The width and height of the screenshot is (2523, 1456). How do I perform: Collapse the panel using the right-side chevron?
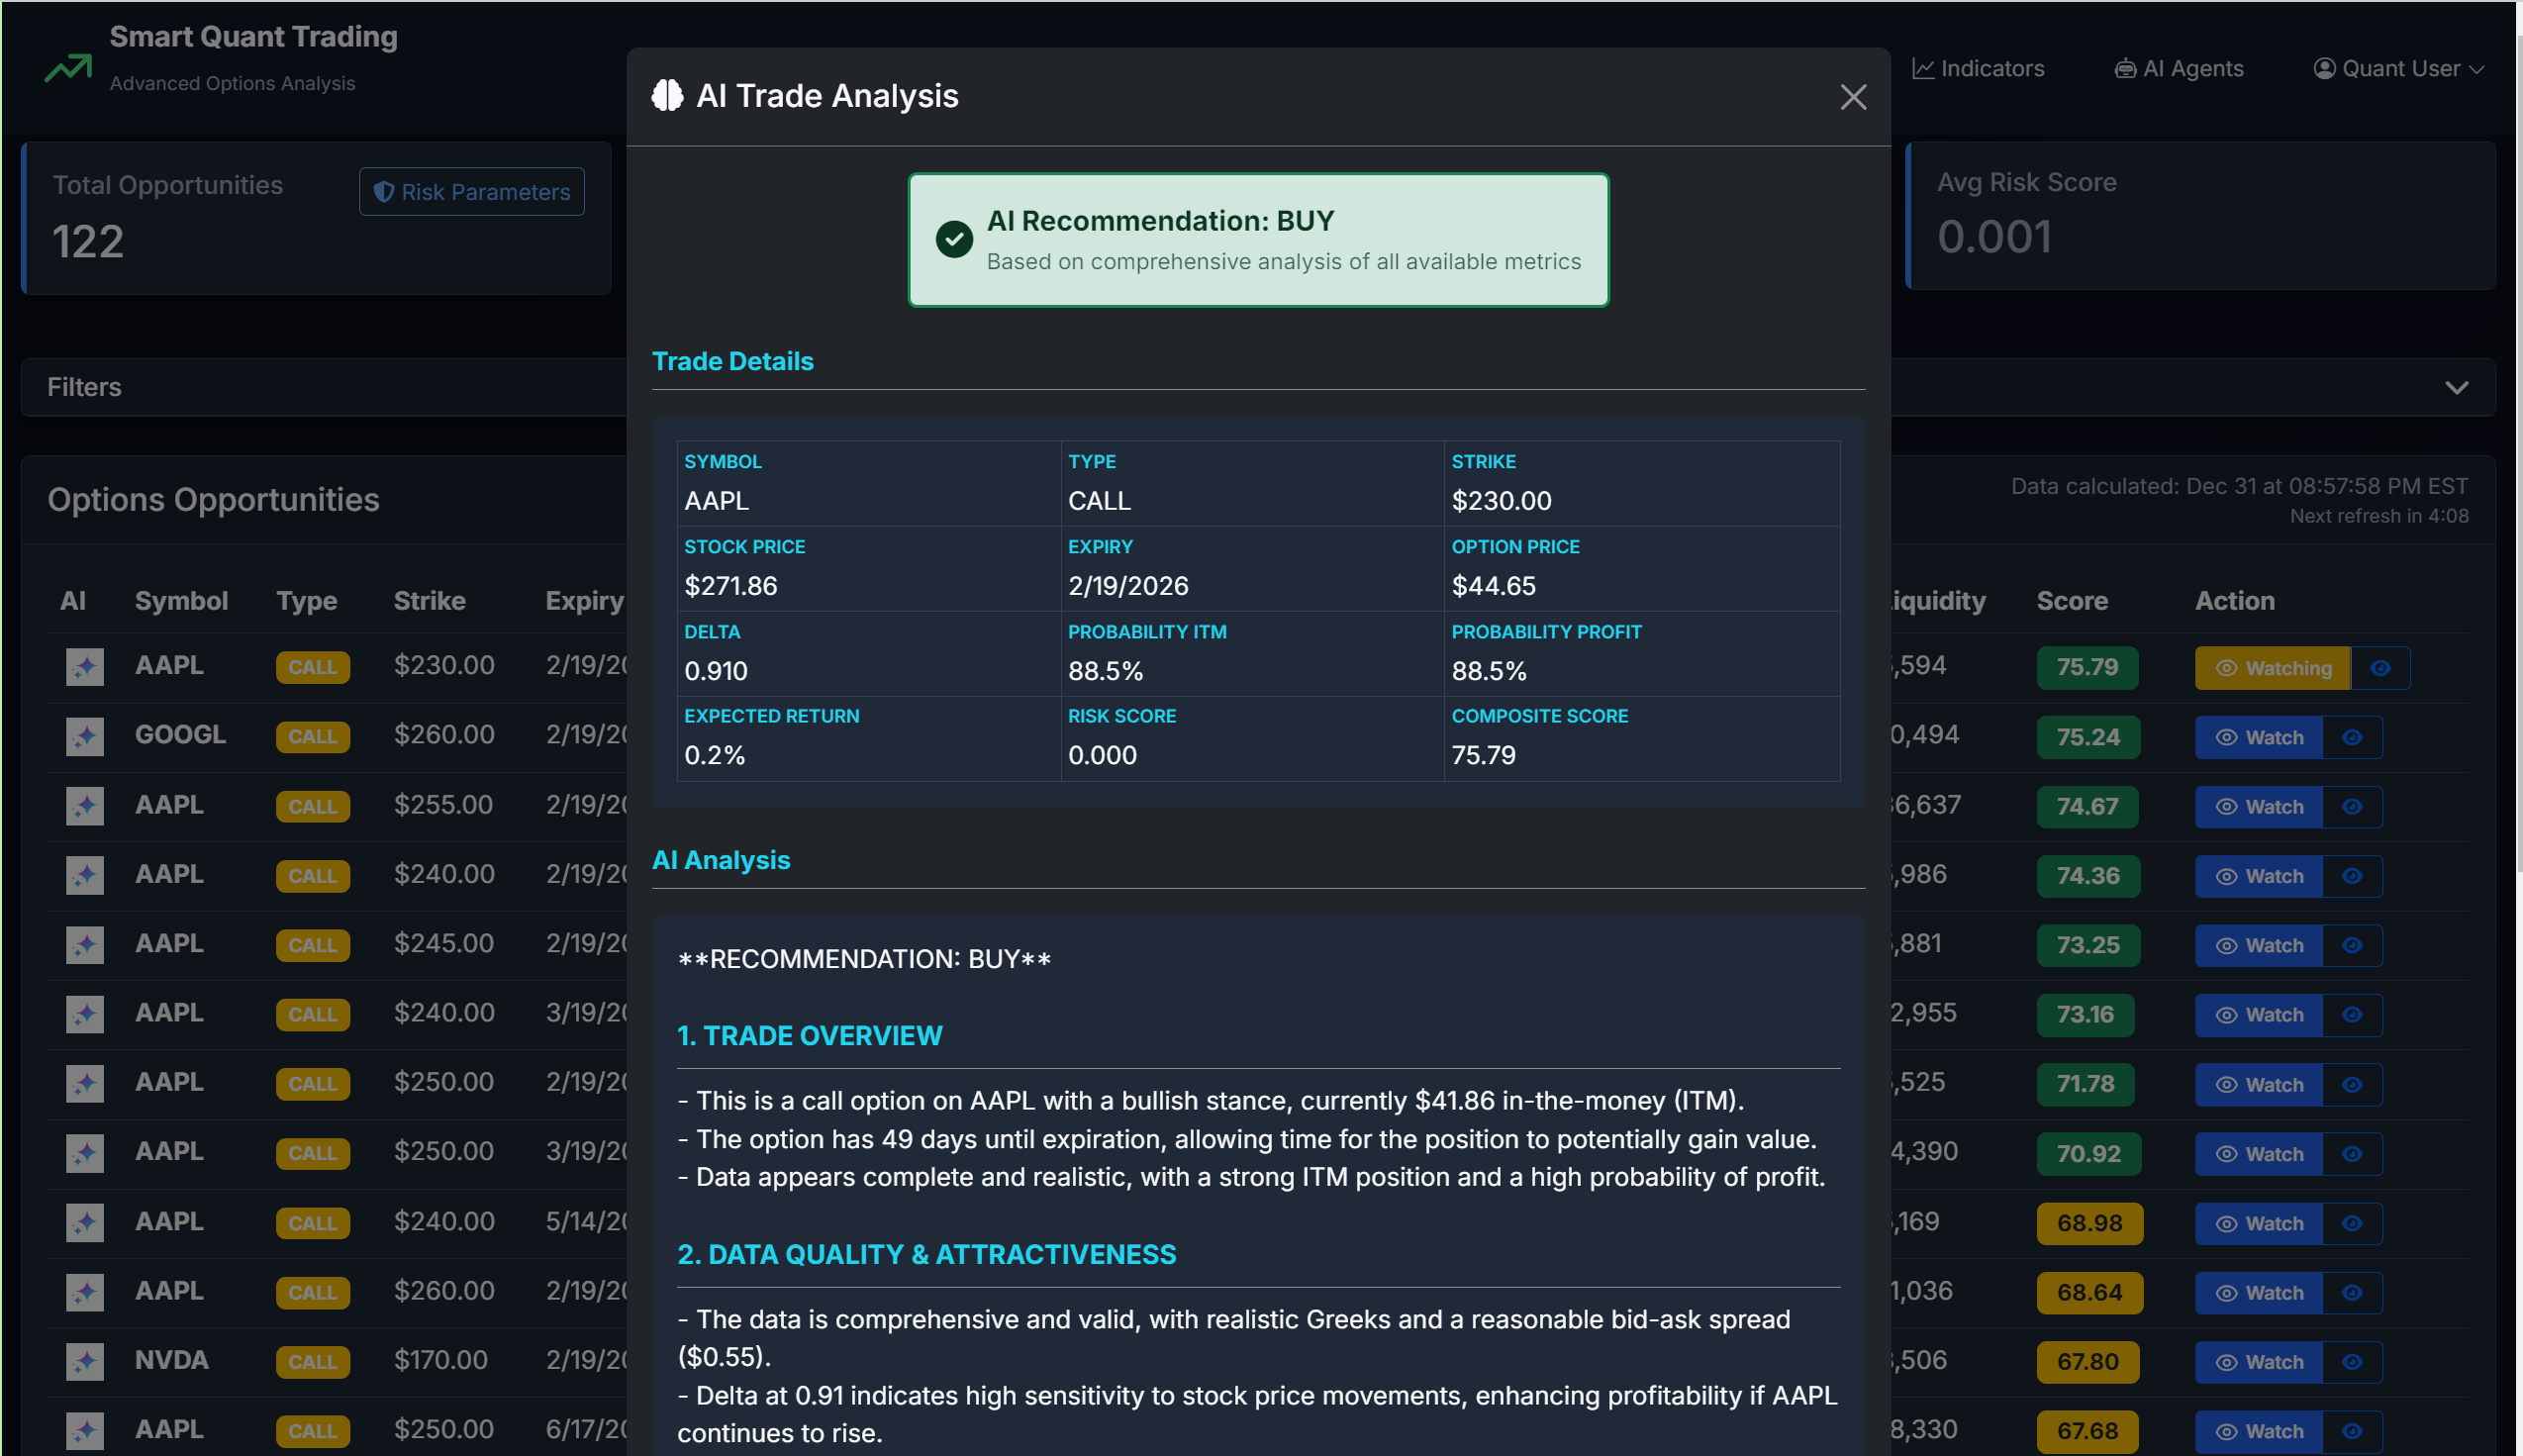tap(2457, 387)
